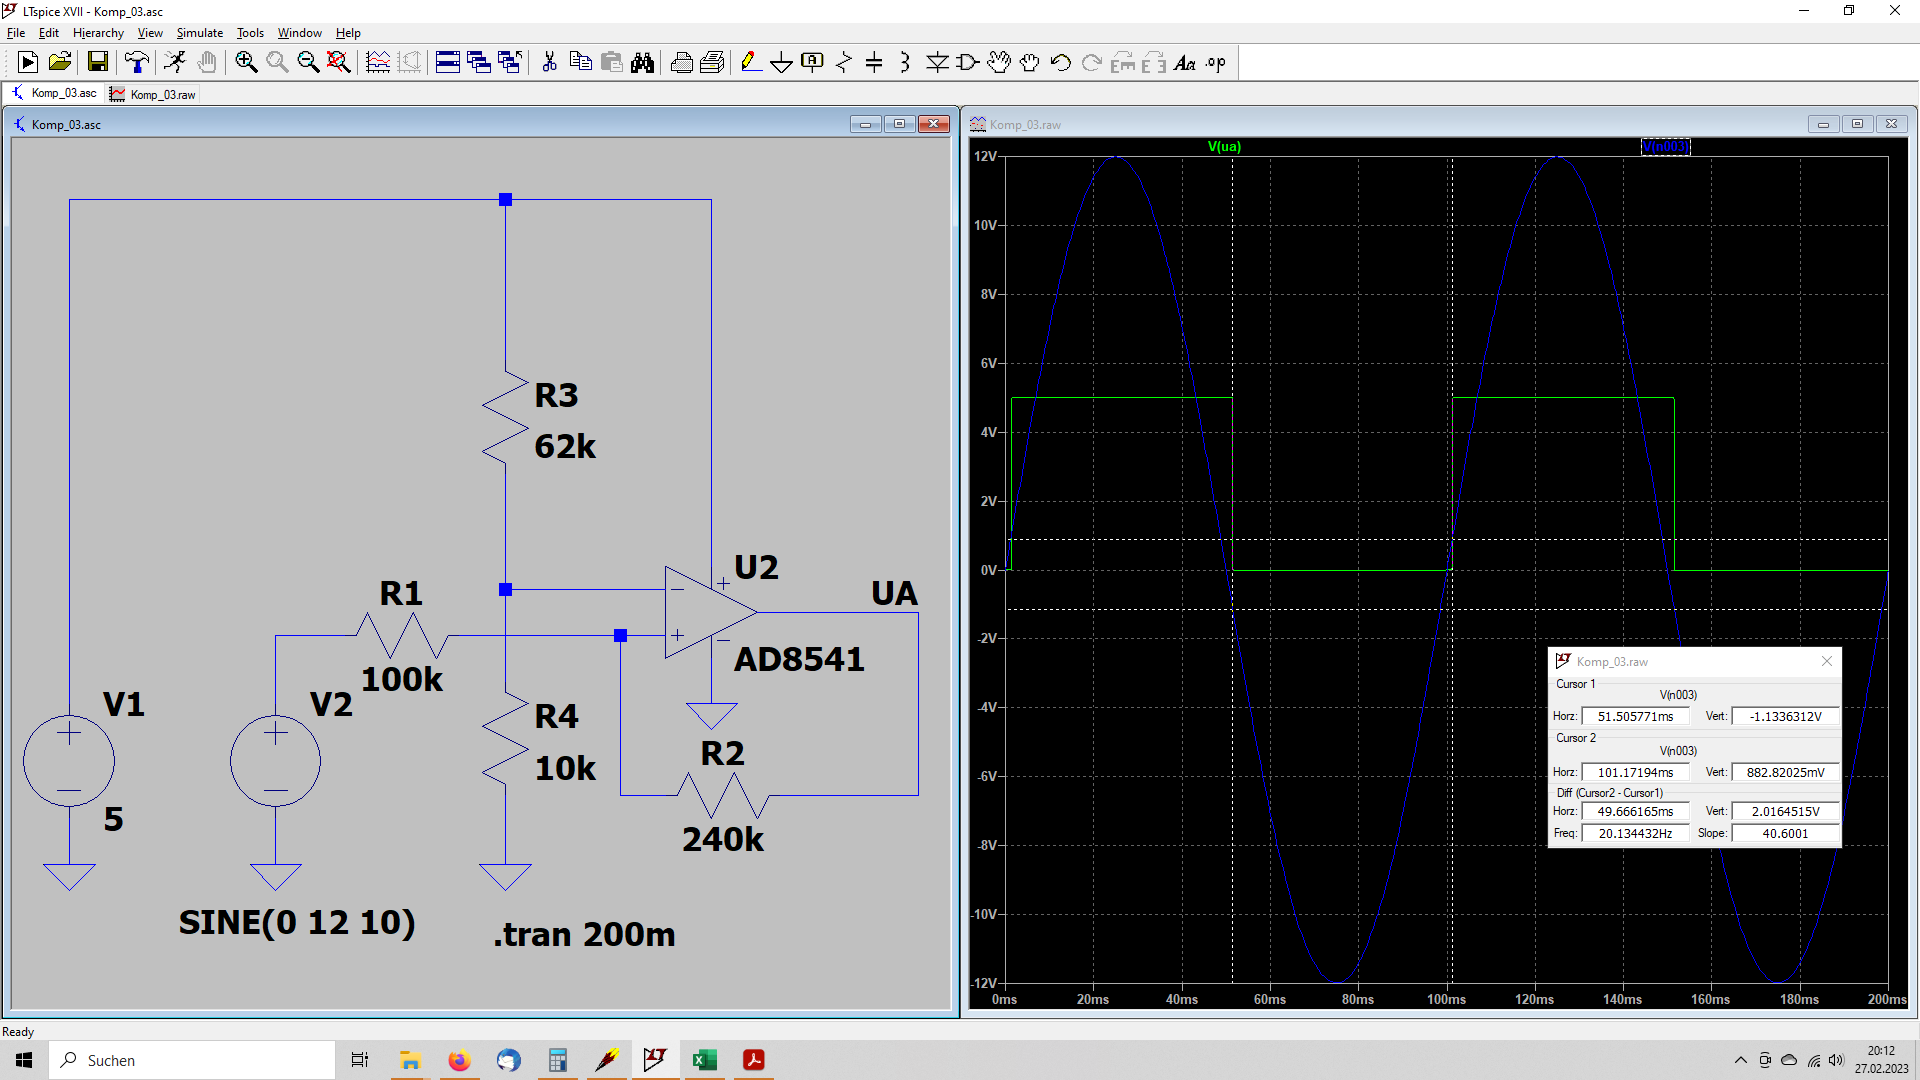
Task: Select the SPICE directive .op tool
Action: click(1216, 63)
